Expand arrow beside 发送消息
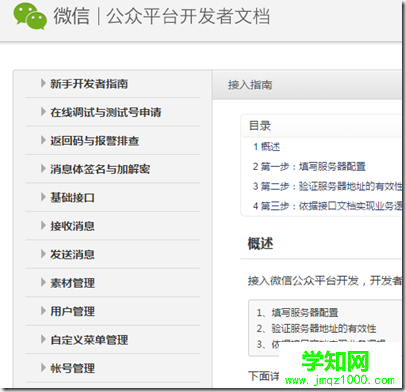 pyautogui.click(x=43, y=254)
